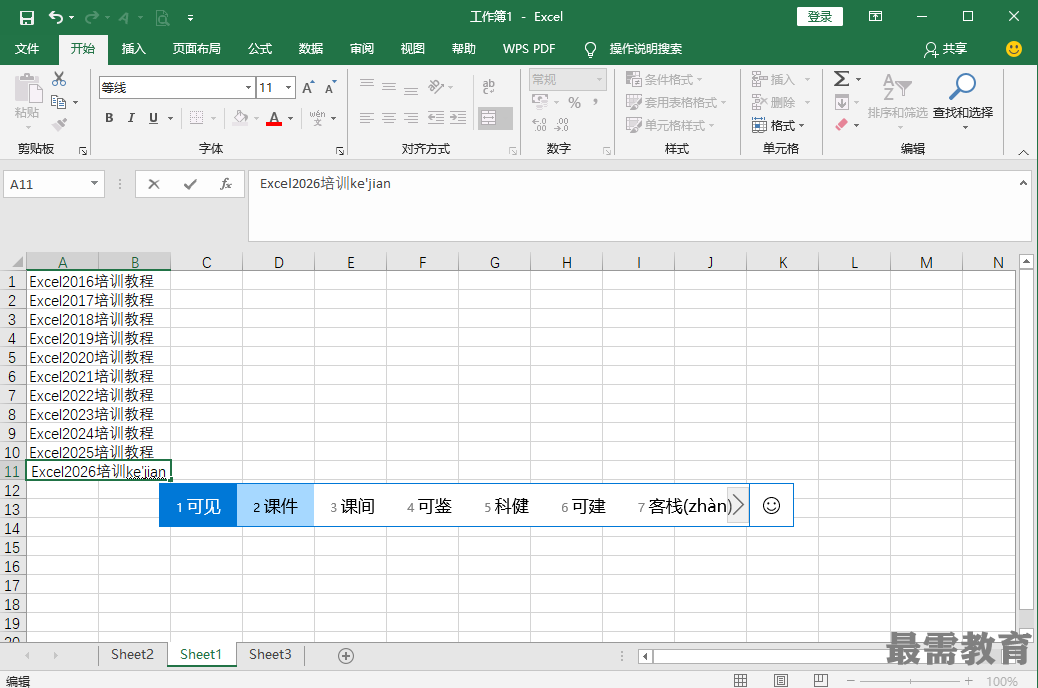Toggle Bold formatting
Viewport: 1038px width, 688px height.
(x=109, y=118)
